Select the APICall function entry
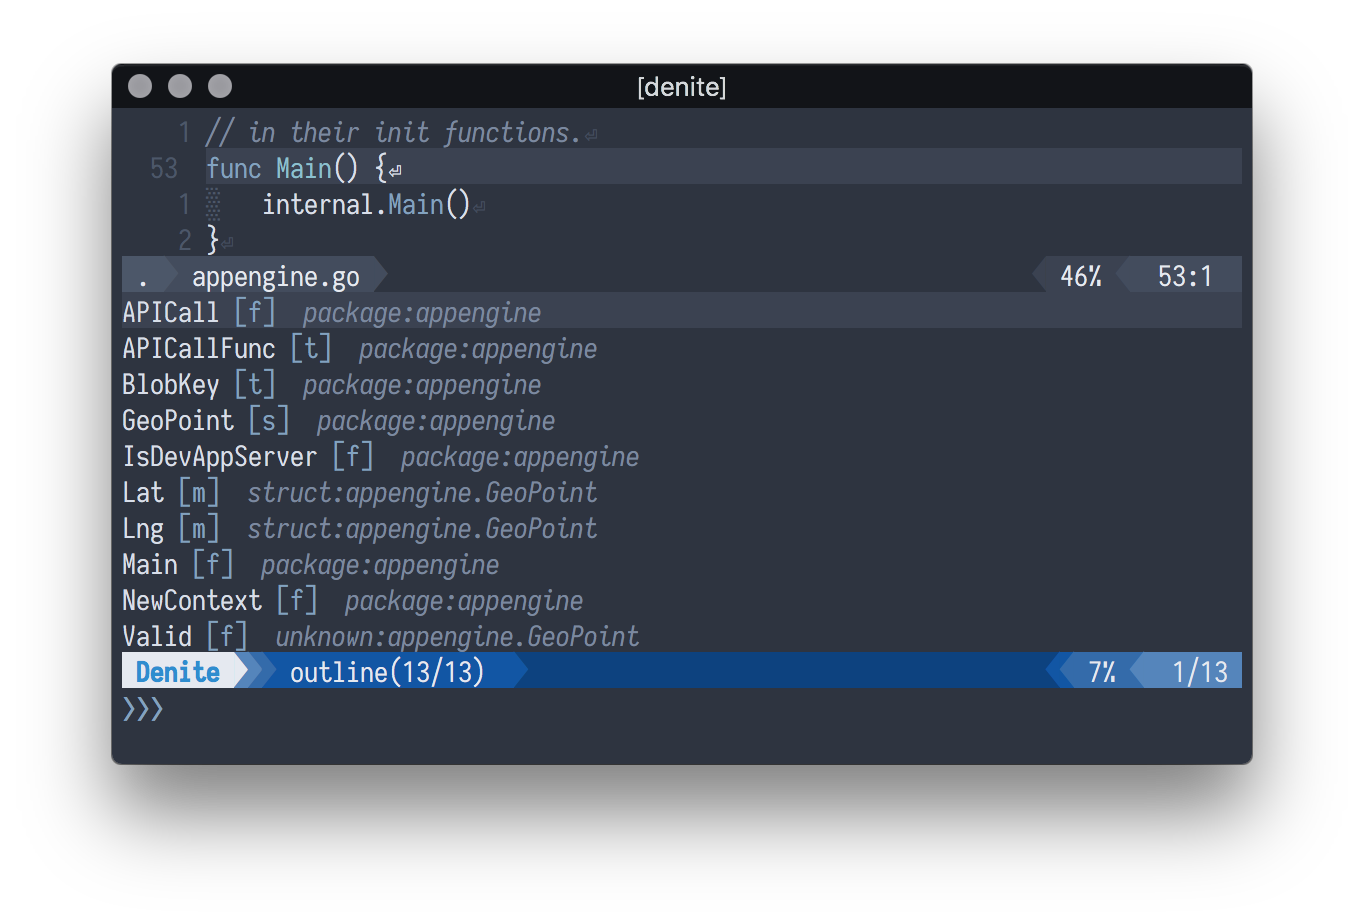 170,312
